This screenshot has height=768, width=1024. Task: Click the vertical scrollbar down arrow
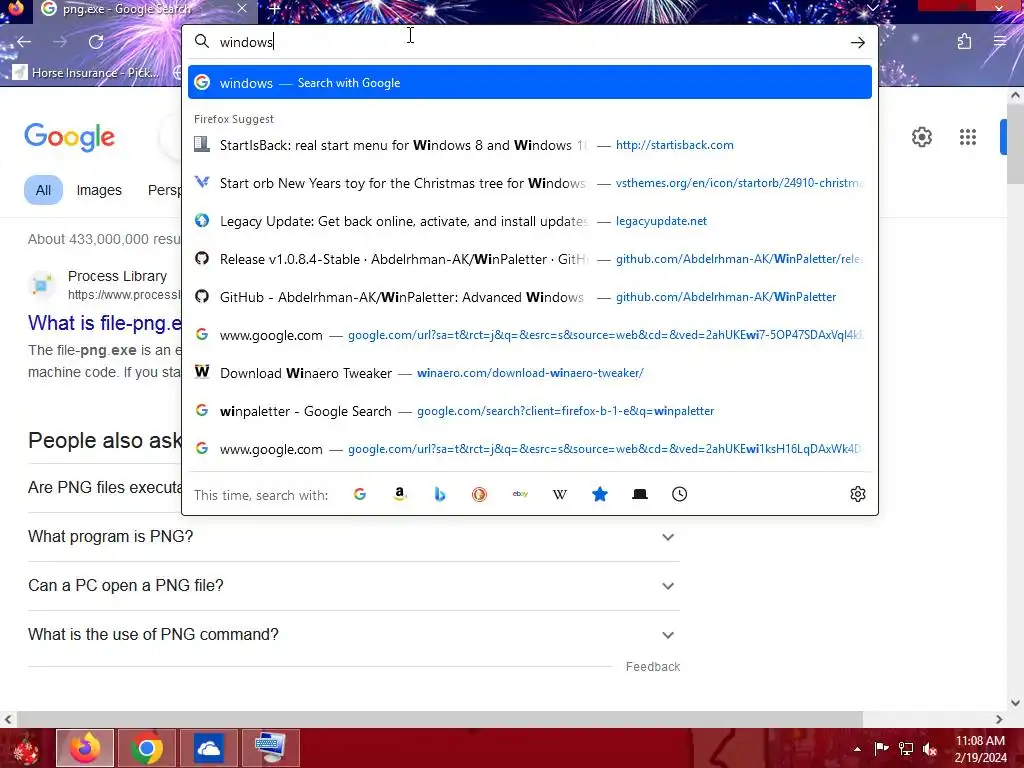[x=1015, y=703]
